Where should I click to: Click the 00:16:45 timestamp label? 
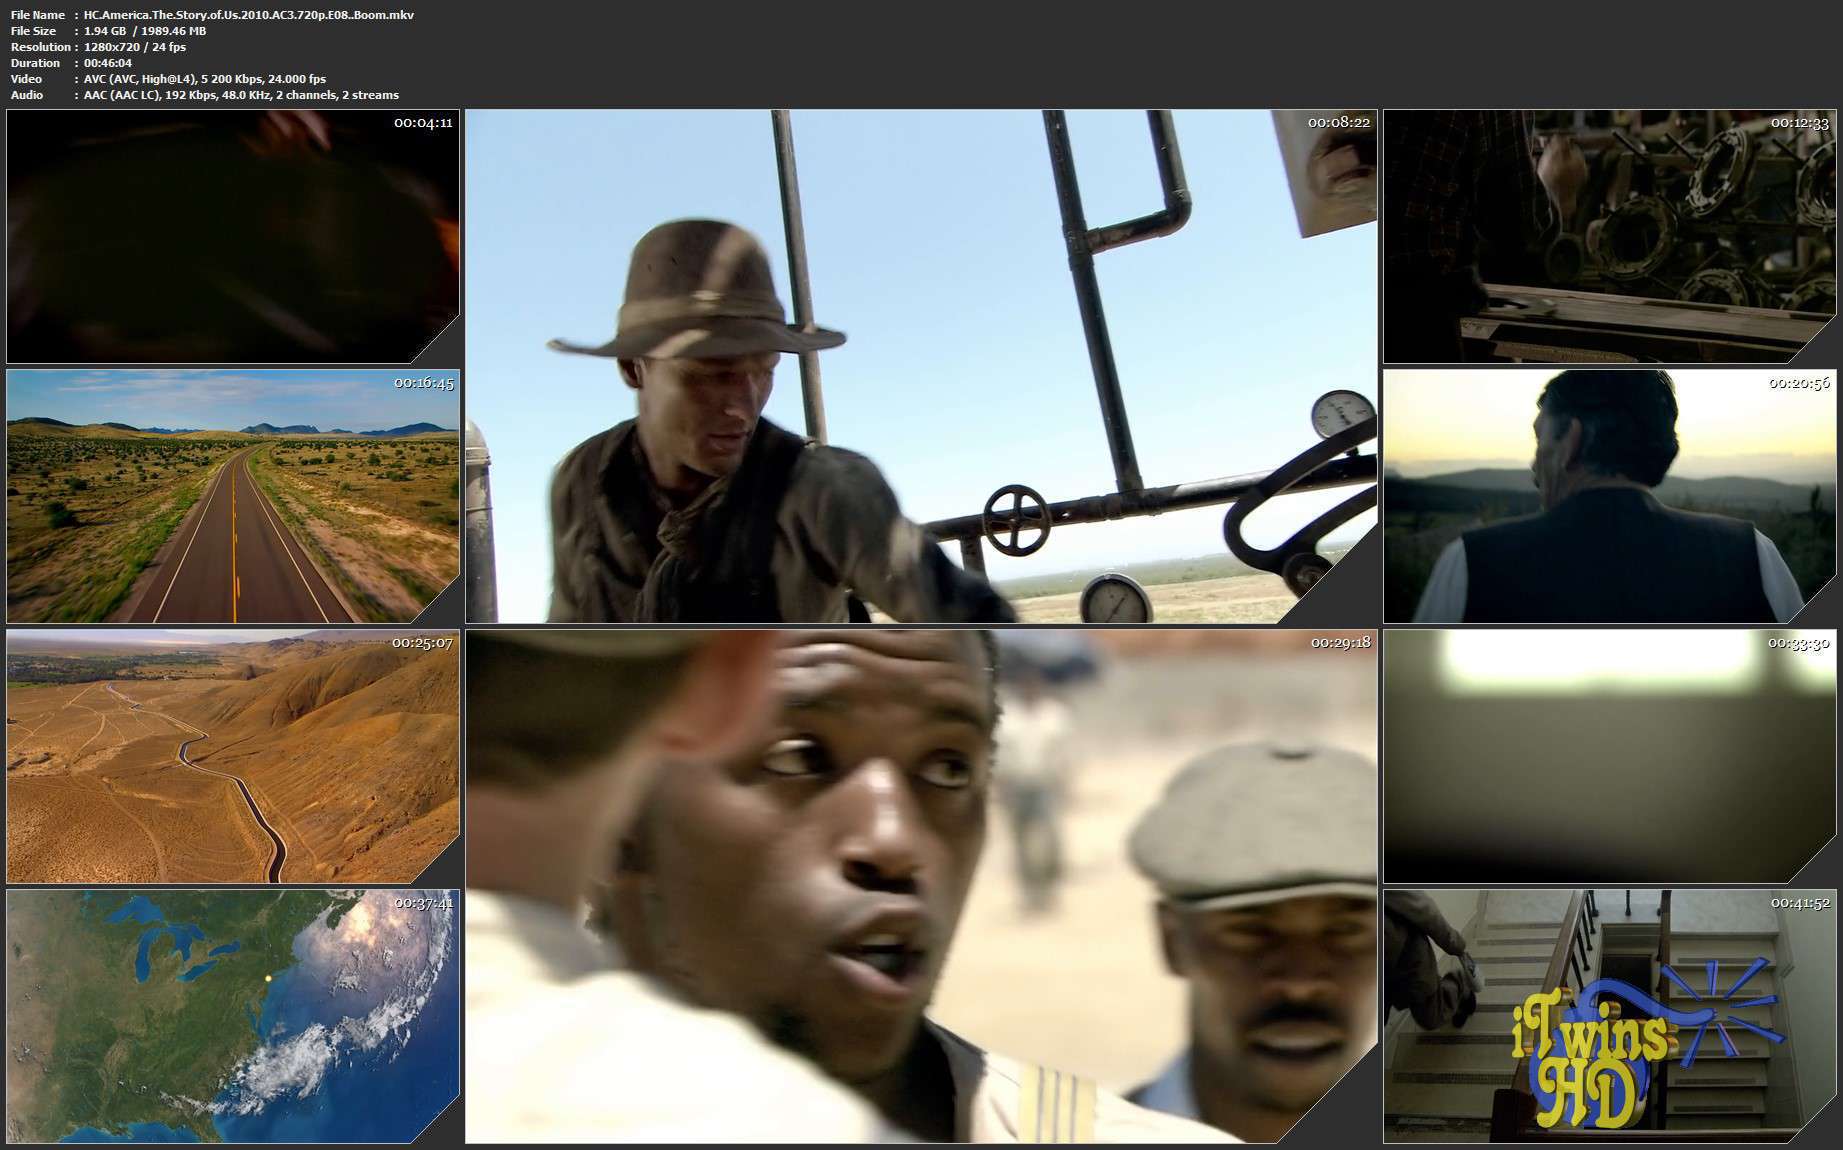coord(423,383)
